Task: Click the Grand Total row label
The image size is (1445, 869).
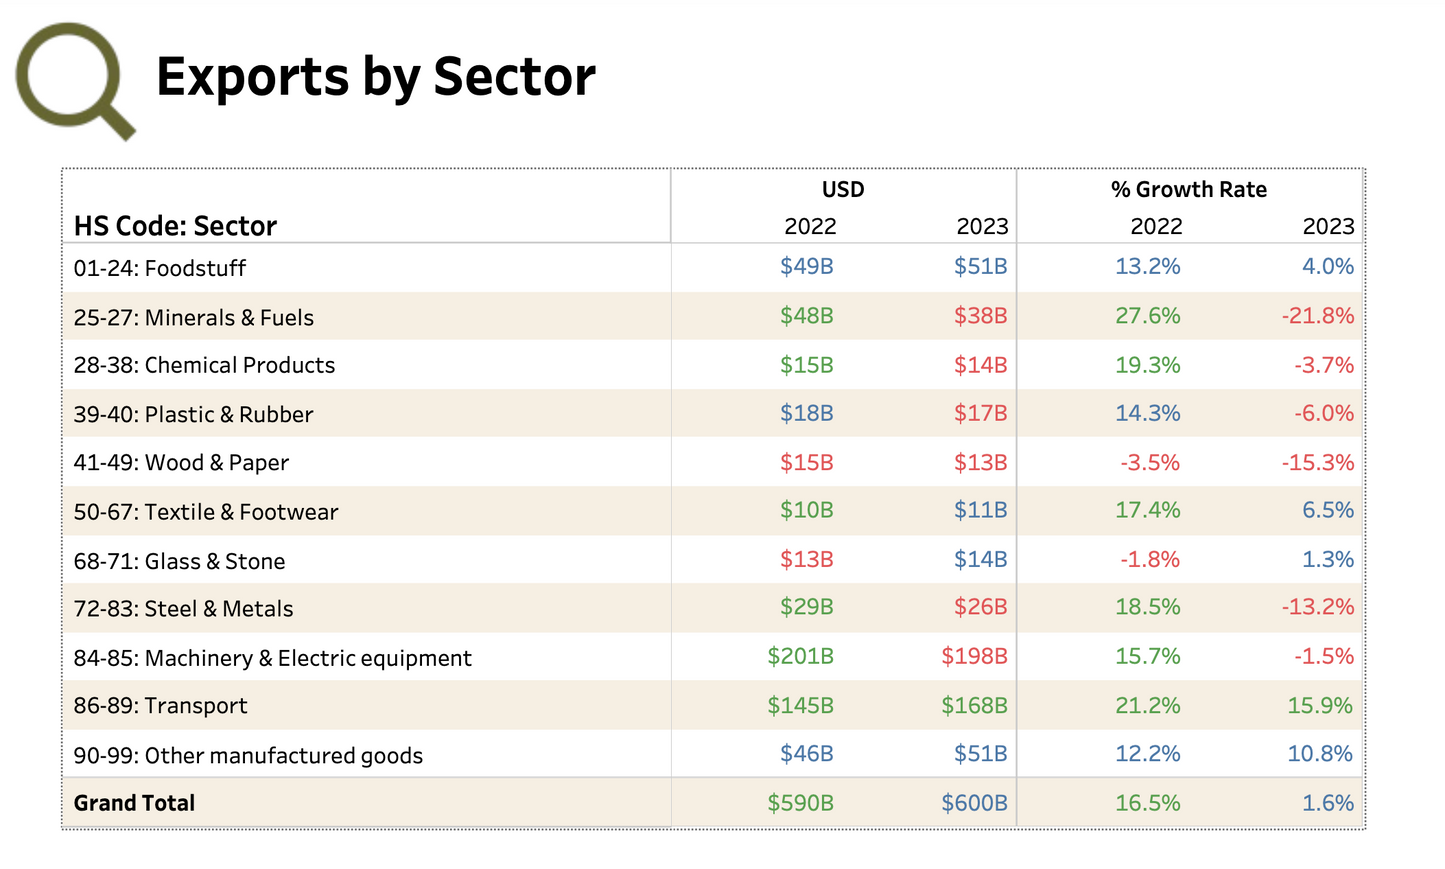Action: click(x=134, y=803)
